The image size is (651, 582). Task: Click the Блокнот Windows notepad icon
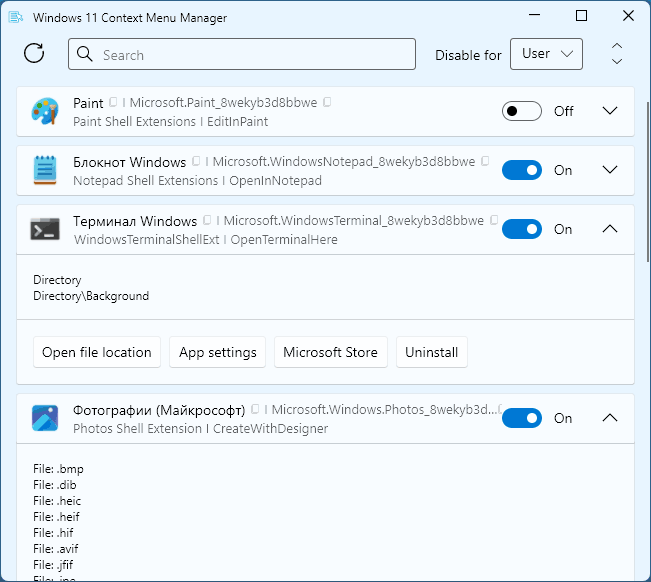[45, 170]
